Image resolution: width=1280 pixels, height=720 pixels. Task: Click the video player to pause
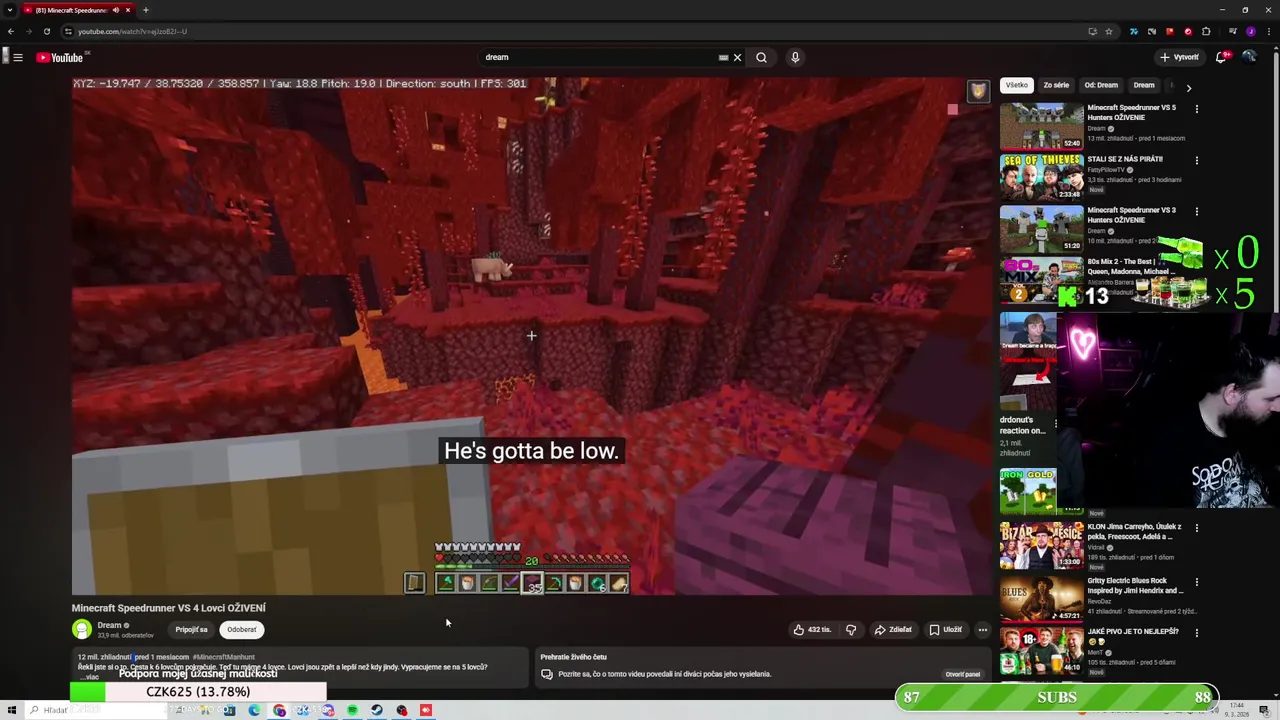click(x=531, y=336)
